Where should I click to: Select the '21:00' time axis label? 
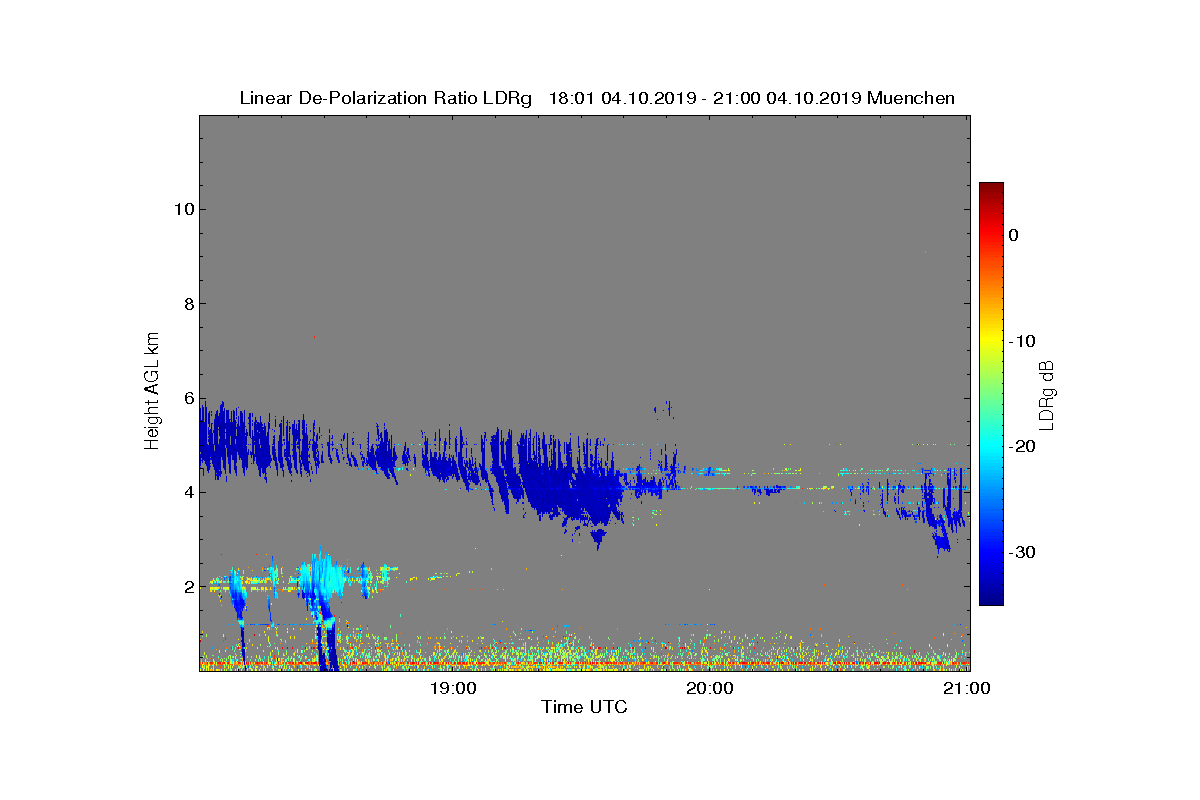coord(967,688)
